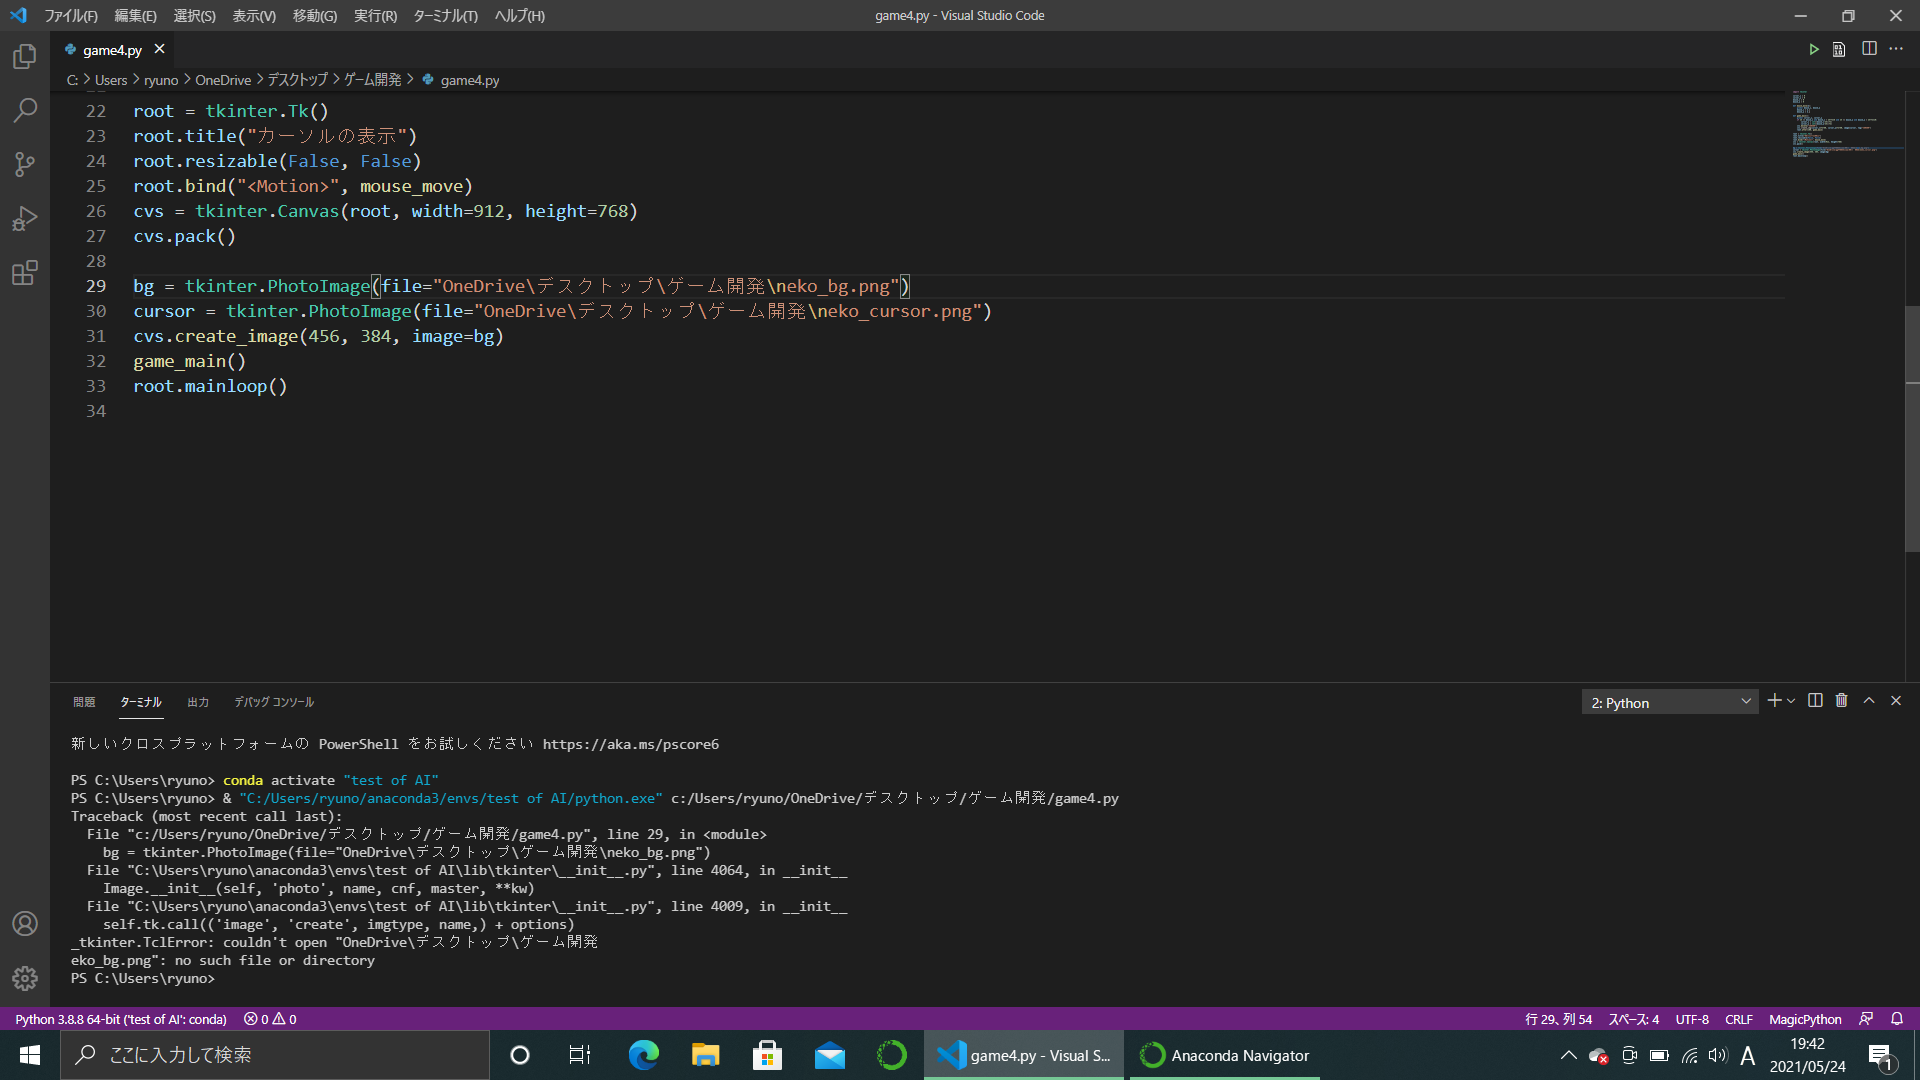
Task: Open the Explorer view in activity bar
Action: pos(25,57)
